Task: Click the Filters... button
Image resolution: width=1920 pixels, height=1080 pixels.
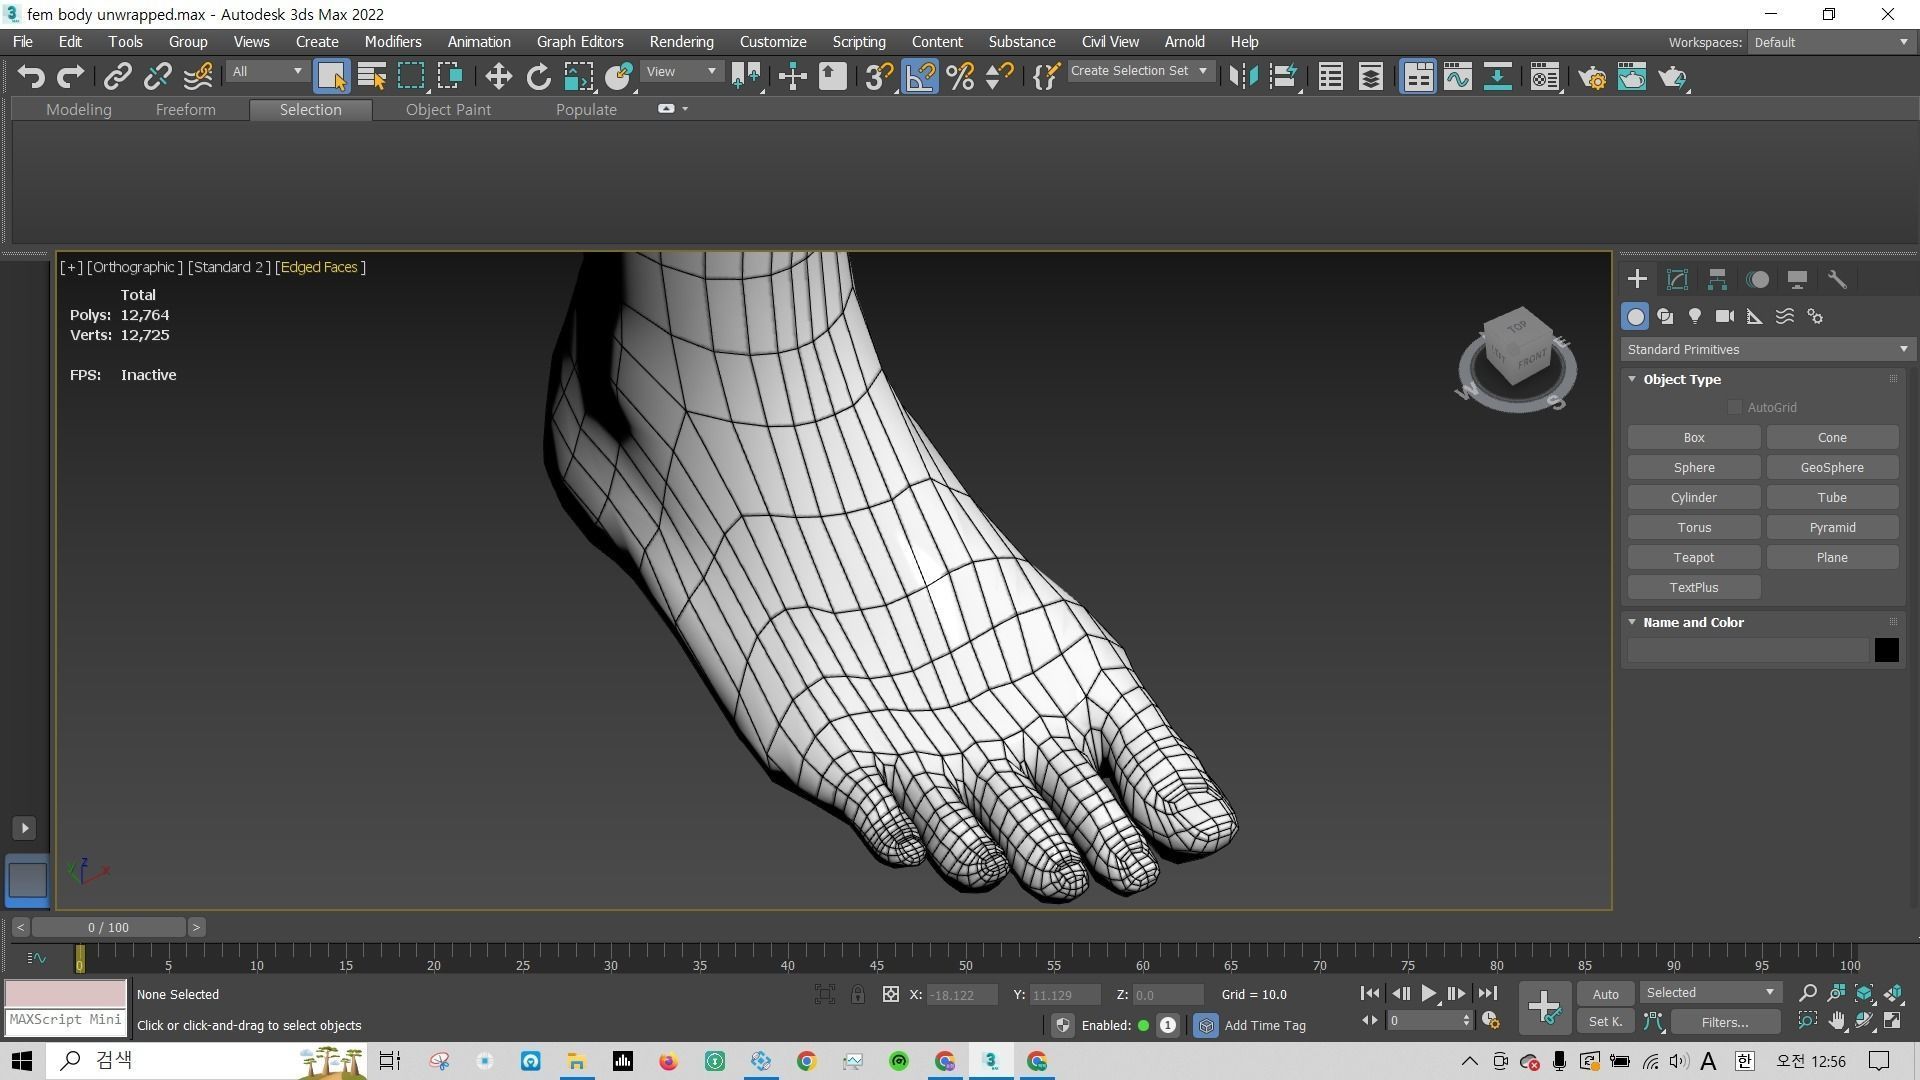Action: click(1725, 1022)
